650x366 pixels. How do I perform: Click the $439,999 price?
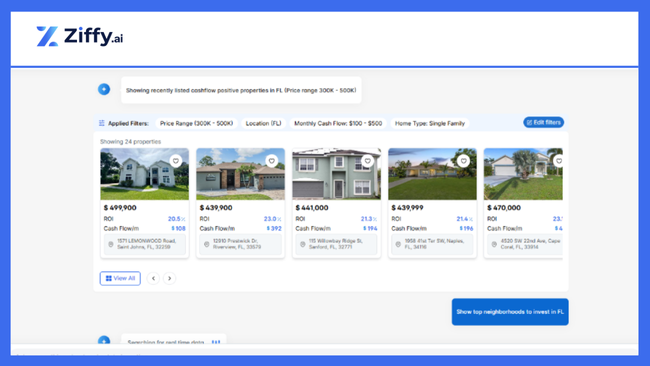click(x=407, y=208)
